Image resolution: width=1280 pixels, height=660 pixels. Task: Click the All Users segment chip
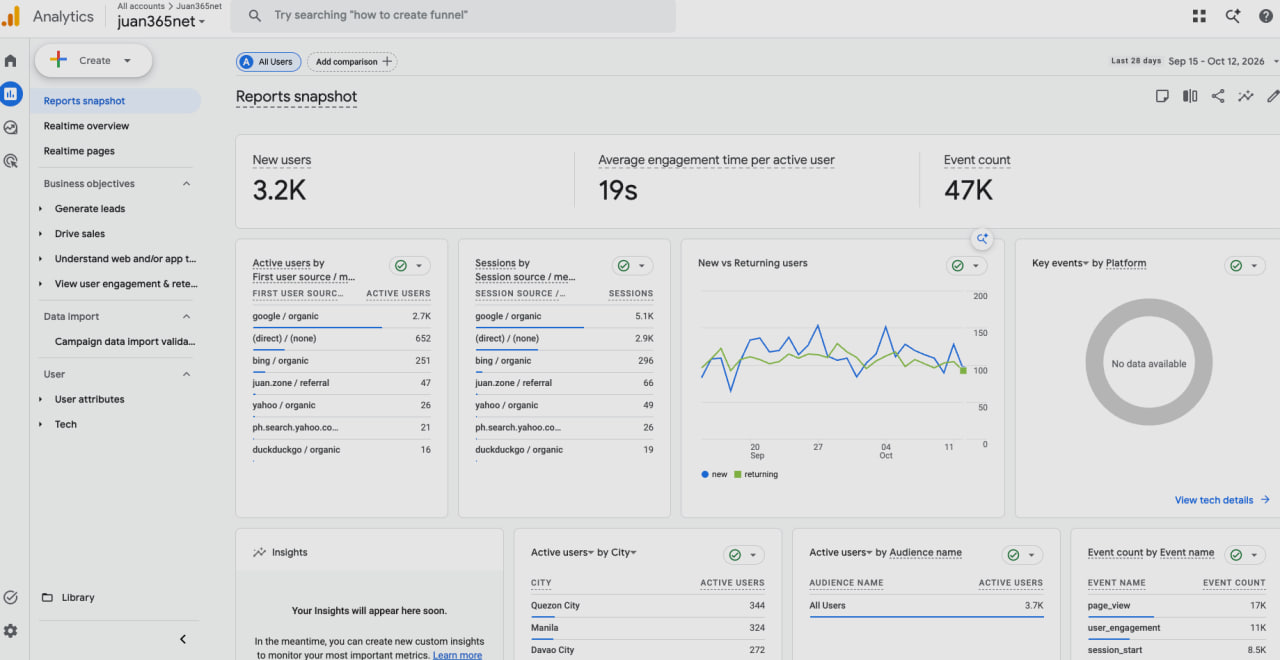(x=268, y=62)
